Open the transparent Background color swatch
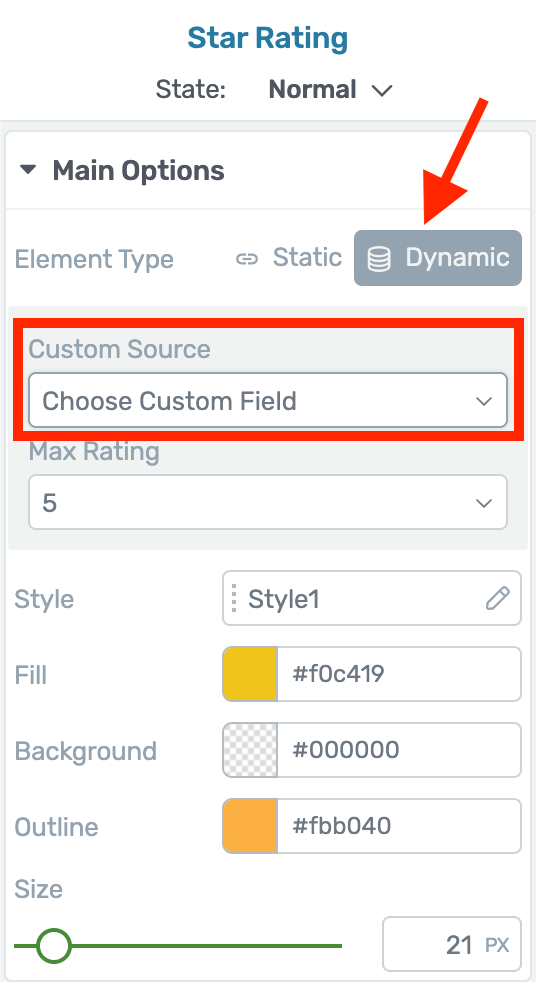The image size is (536, 982). tap(250, 750)
